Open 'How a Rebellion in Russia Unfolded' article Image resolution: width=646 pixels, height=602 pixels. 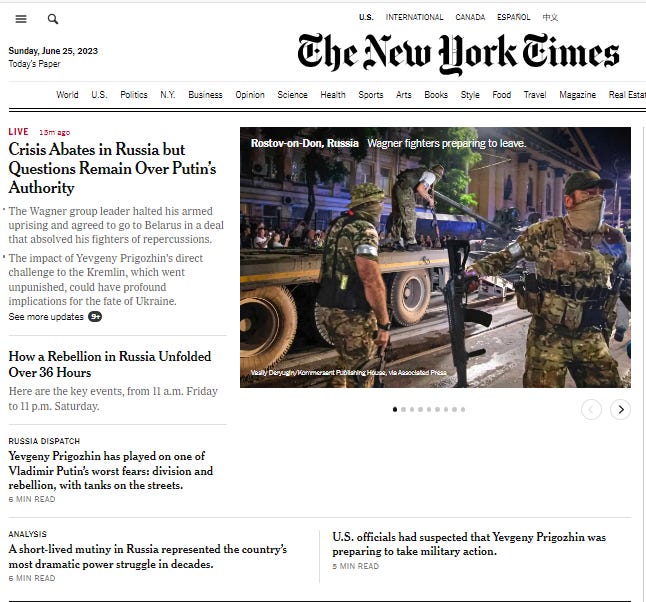110,364
